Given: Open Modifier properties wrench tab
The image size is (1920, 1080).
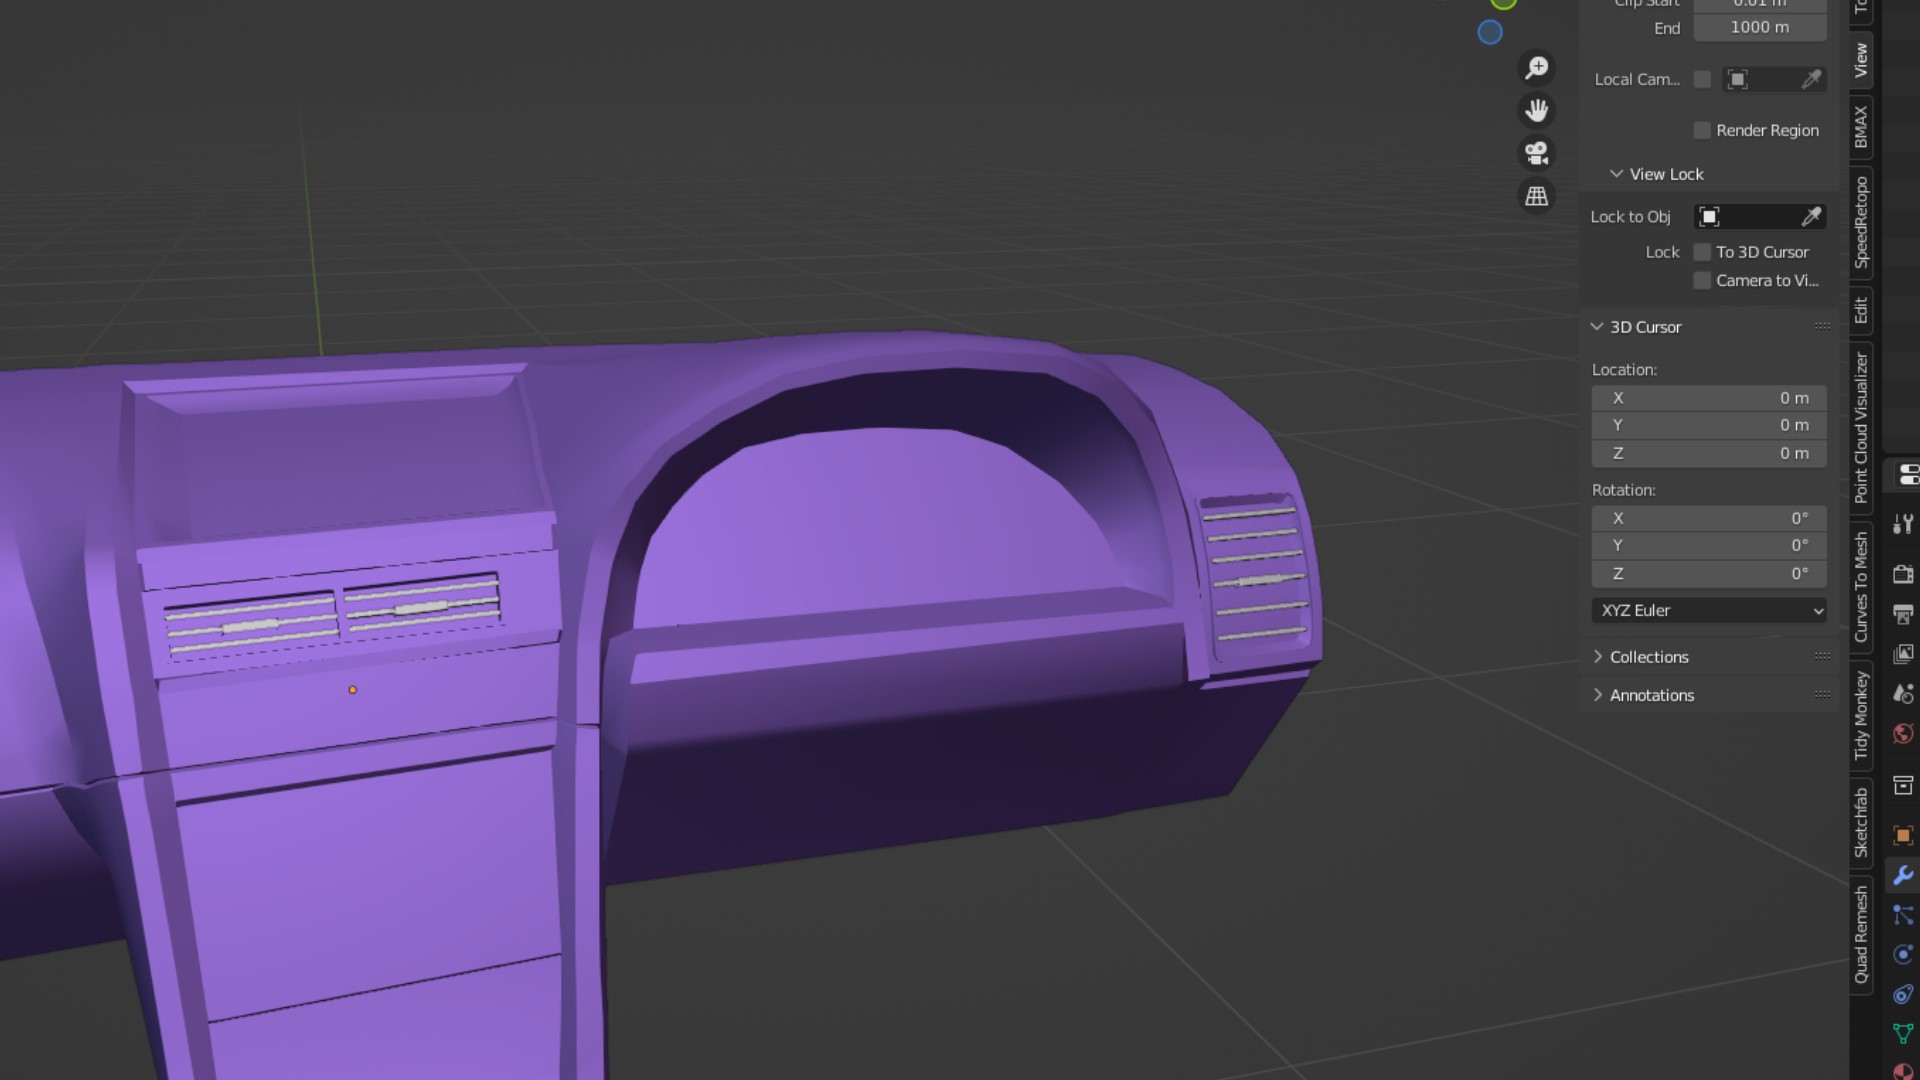Looking at the screenshot, I should pos(1903,875).
